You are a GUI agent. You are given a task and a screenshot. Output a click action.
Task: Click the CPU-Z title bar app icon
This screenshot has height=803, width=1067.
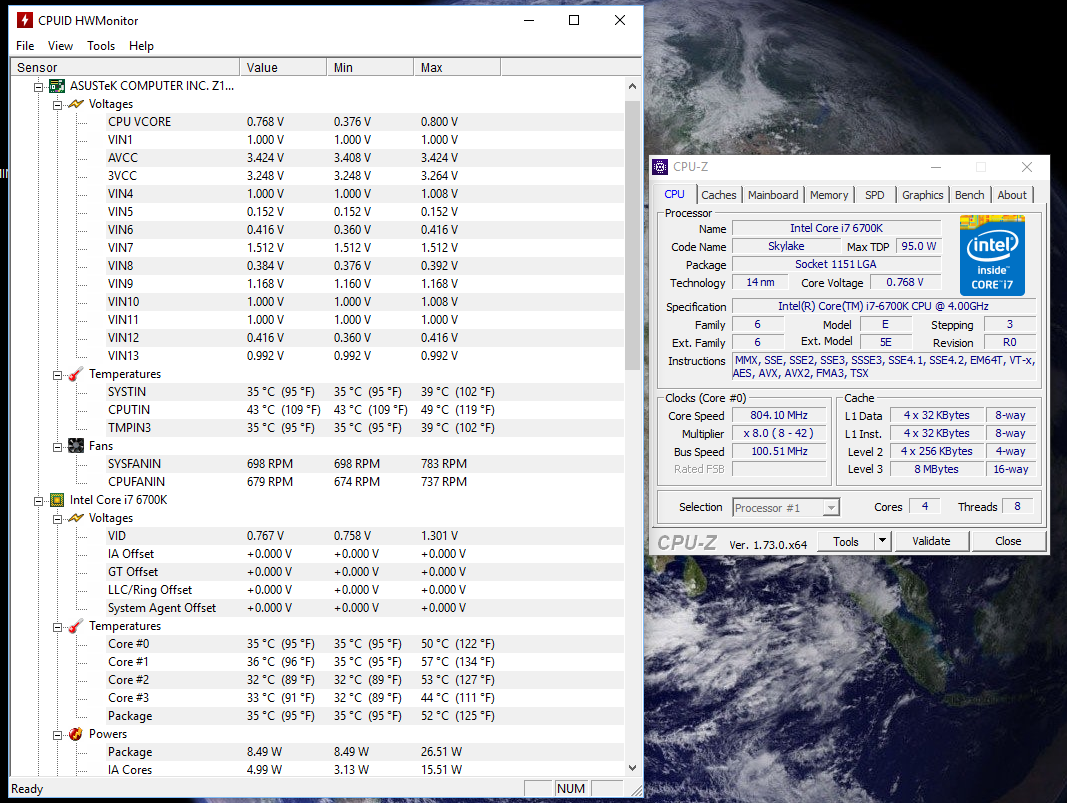(660, 167)
